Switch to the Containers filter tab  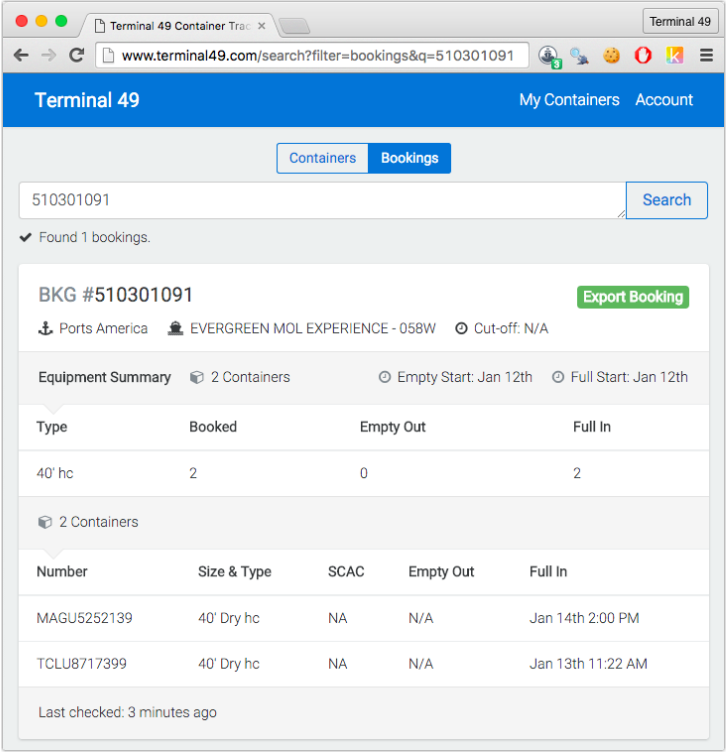(323, 158)
